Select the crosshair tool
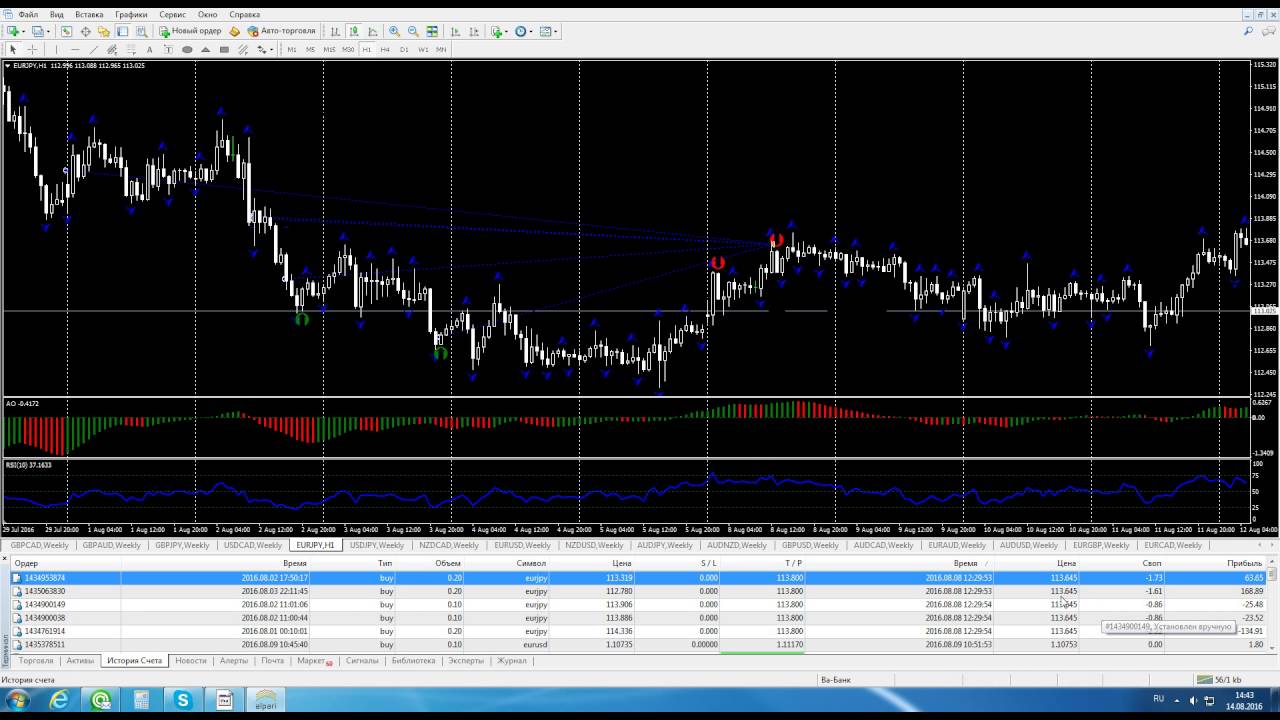Viewport: 1280px width, 720px height. [32, 49]
